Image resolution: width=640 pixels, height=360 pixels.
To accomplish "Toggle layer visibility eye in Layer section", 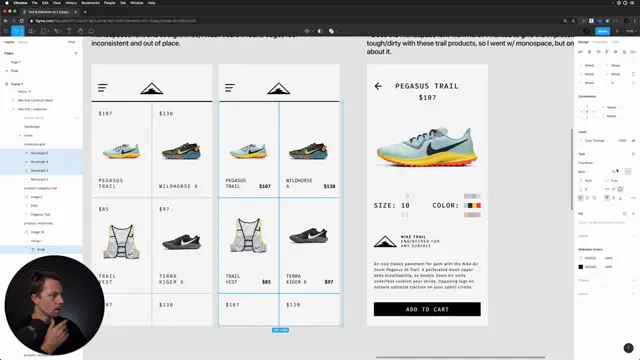I will (633, 140).
